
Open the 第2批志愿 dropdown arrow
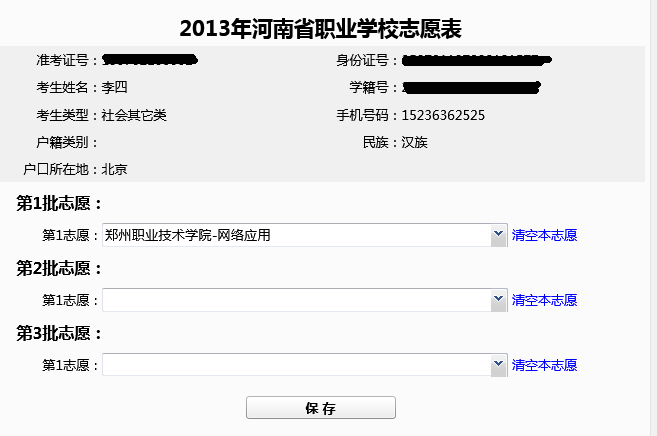498,300
